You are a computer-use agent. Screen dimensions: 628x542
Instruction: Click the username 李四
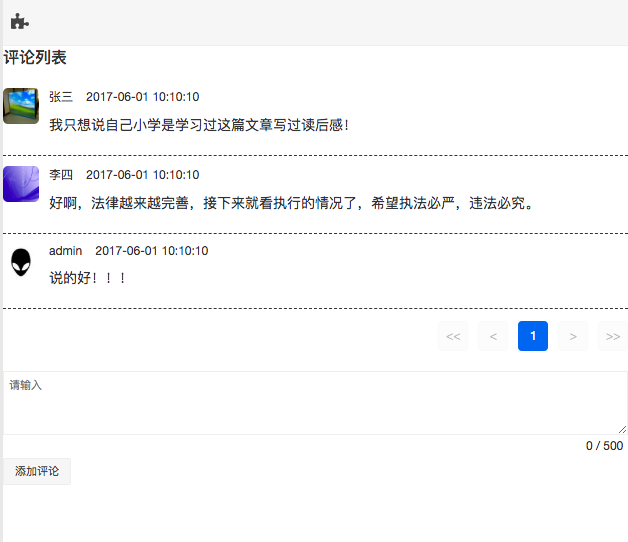tap(61, 175)
